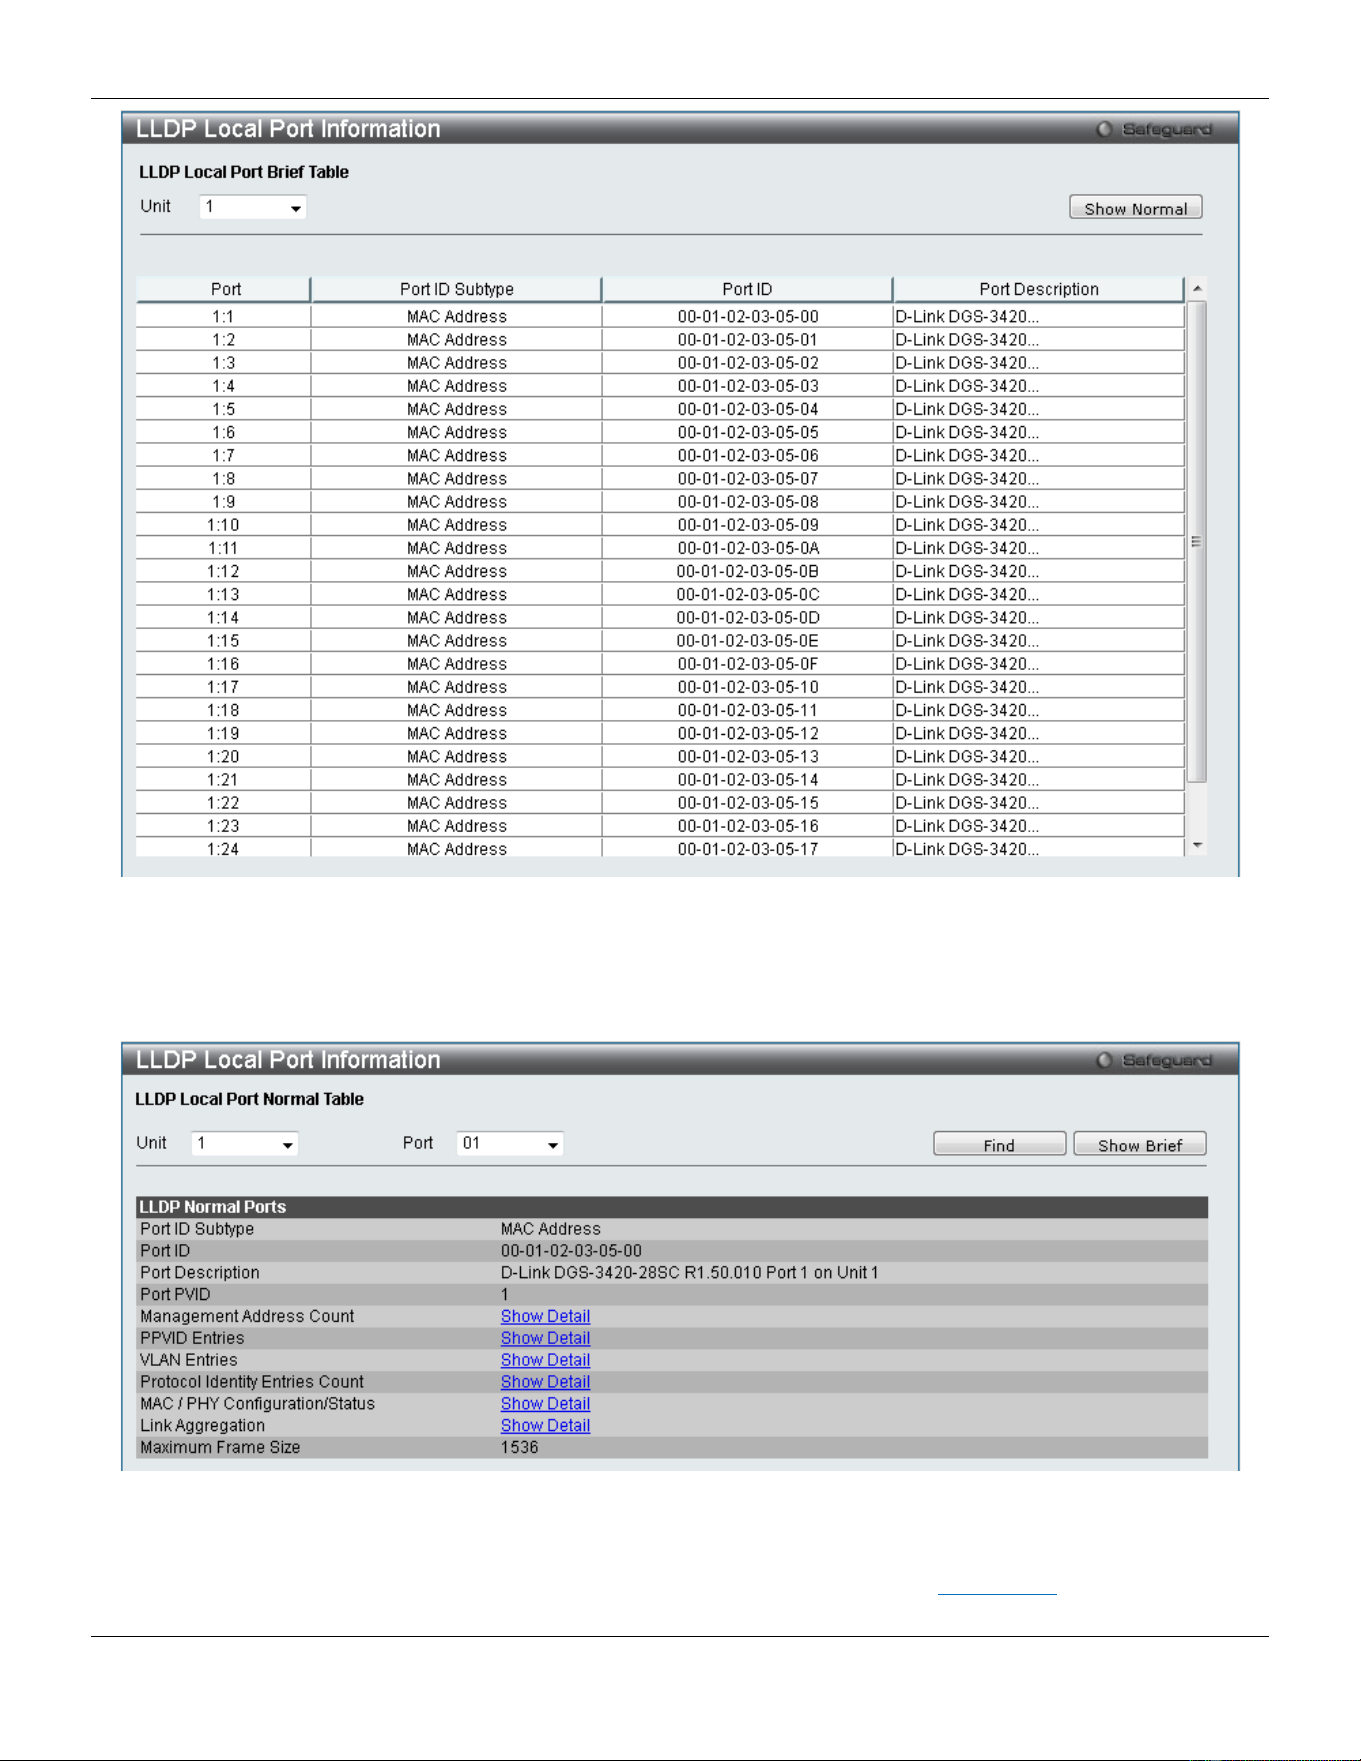
Task: Click Port ID 00-01-02-03-05-0F
Action: pyautogui.click(x=748, y=664)
